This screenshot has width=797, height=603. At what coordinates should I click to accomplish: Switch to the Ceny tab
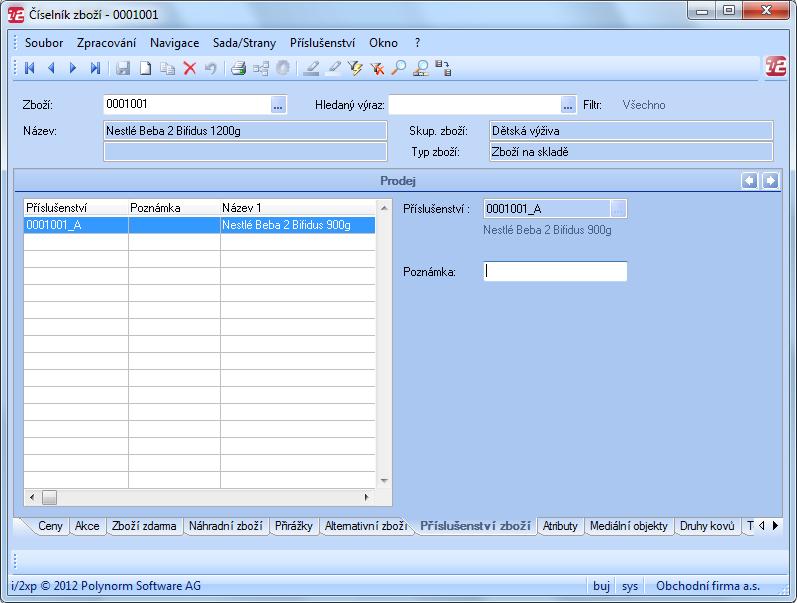50,526
